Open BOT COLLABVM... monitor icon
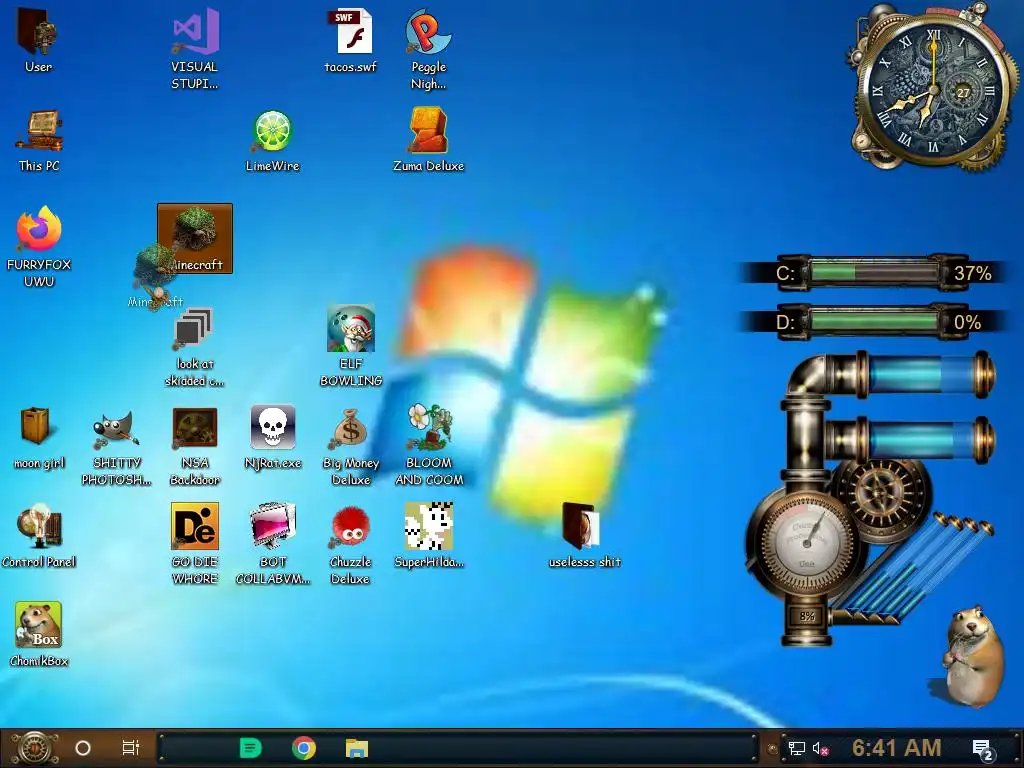The width and height of the screenshot is (1024, 768). (272, 543)
